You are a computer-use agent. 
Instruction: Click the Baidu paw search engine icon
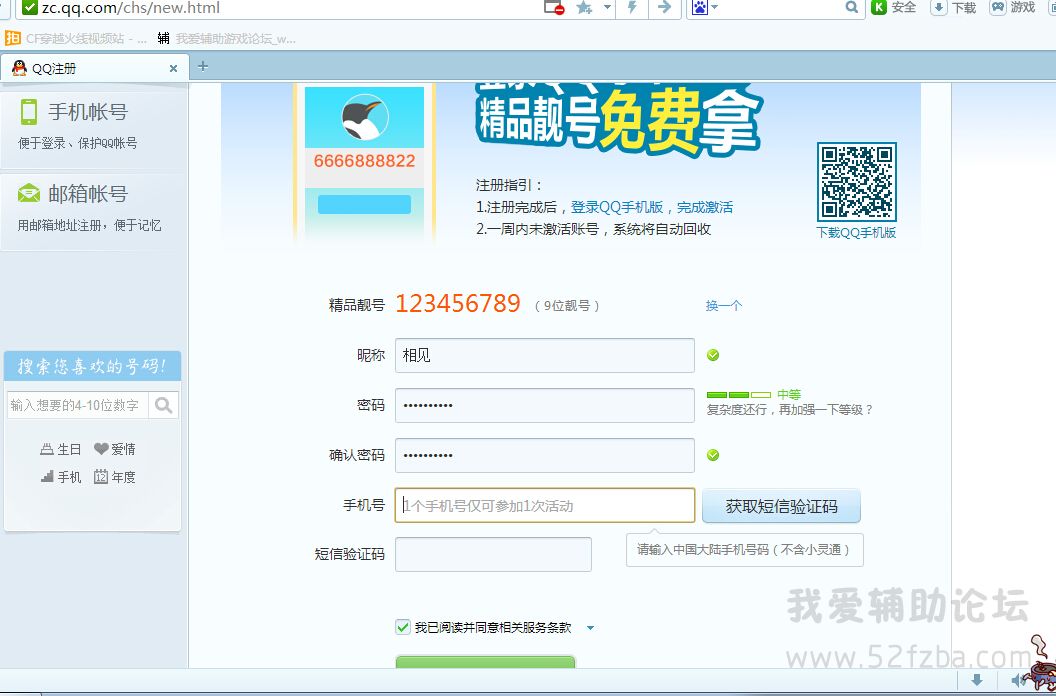(x=700, y=7)
